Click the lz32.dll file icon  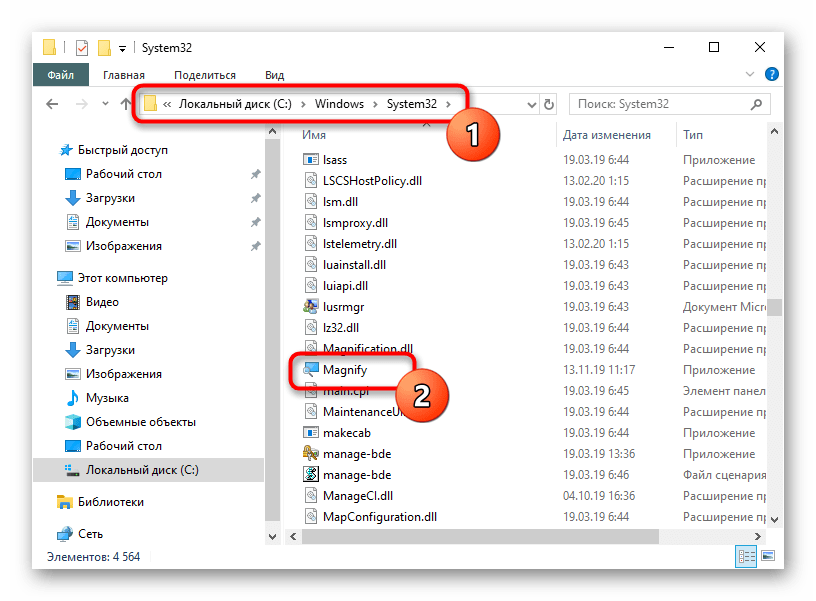(311, 327)
